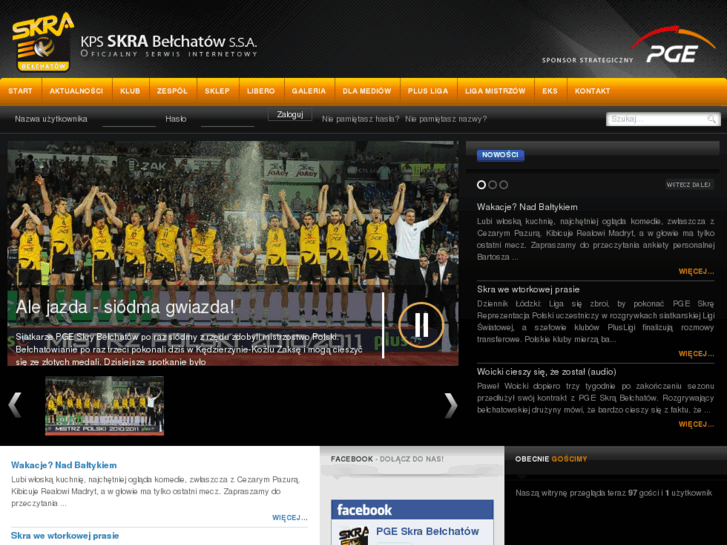The image size is (727, 545).
Task: Focus the Nazwa użytkownika input field
Action: (129, 120)
